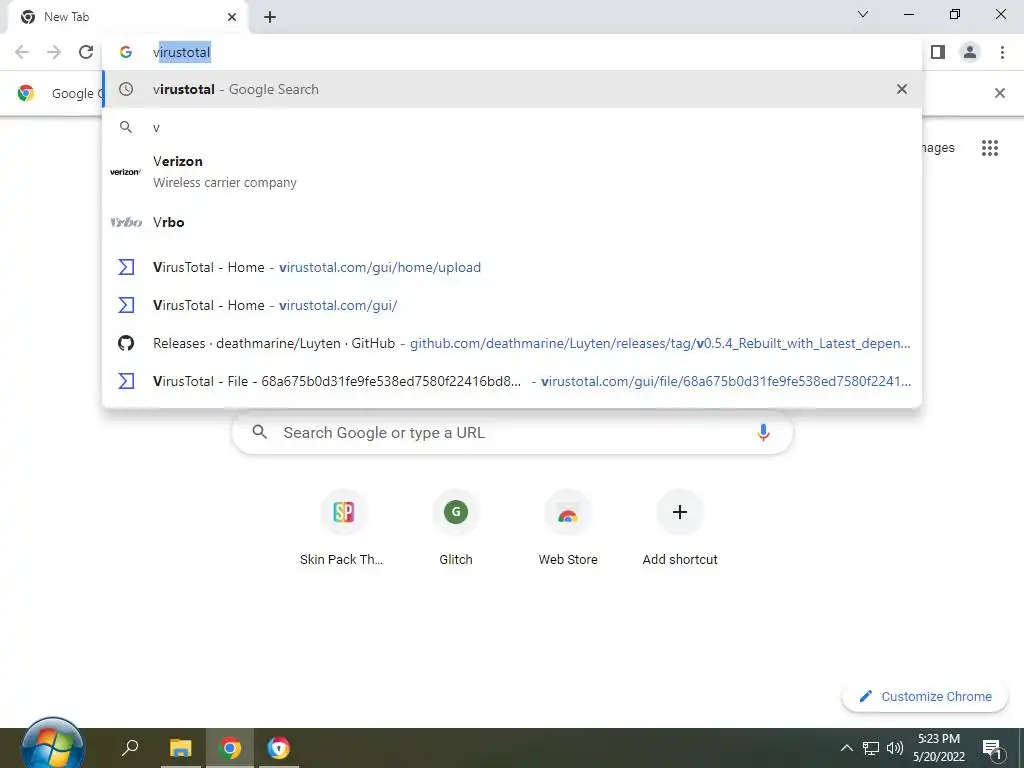Show hidden tray icons chevron
This screenshot has height=768, width=1024.
pos(846,748)
